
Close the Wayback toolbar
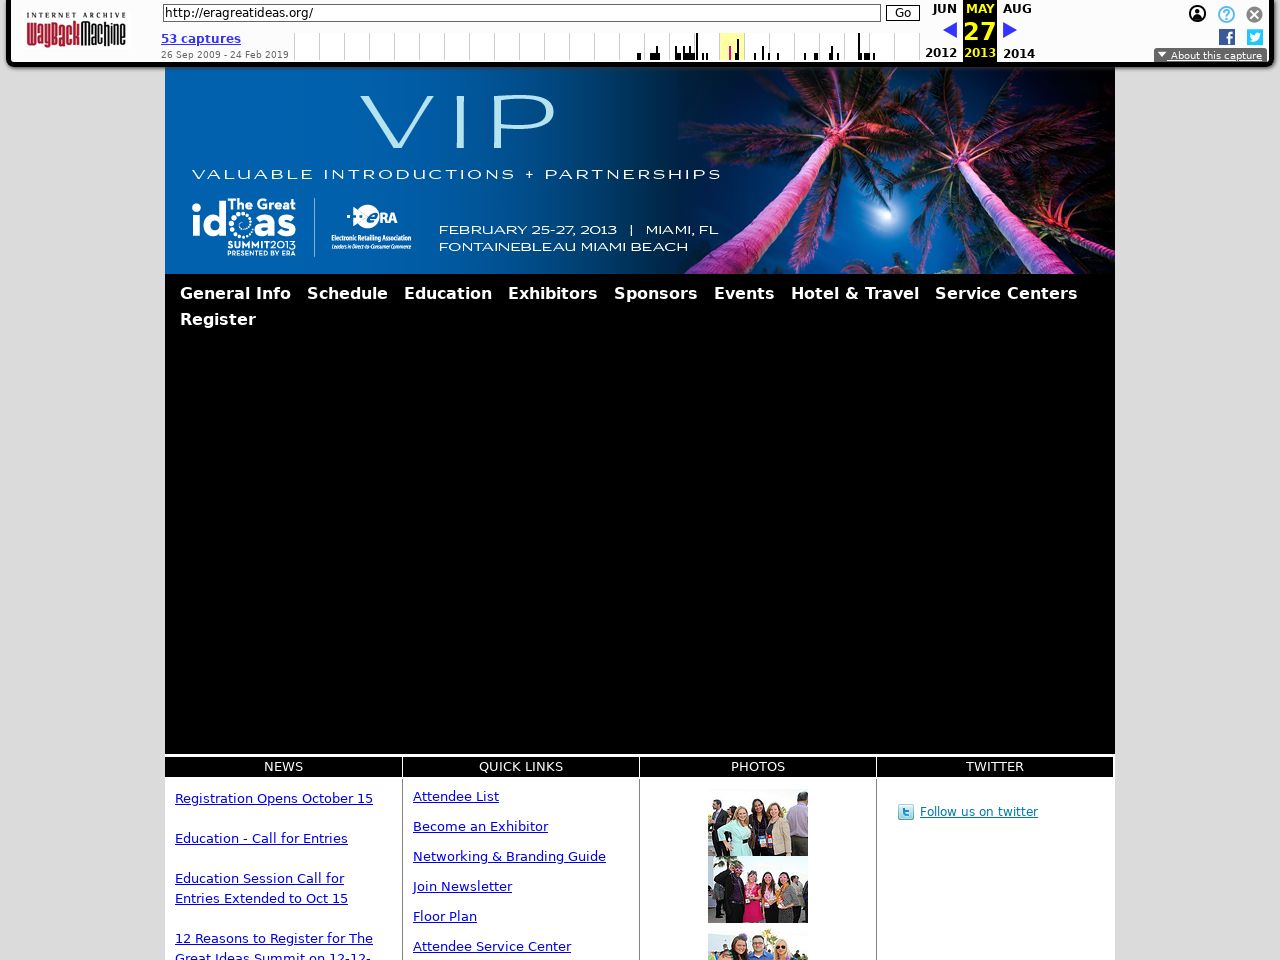pyautogui.click(x=1254, y=14)
